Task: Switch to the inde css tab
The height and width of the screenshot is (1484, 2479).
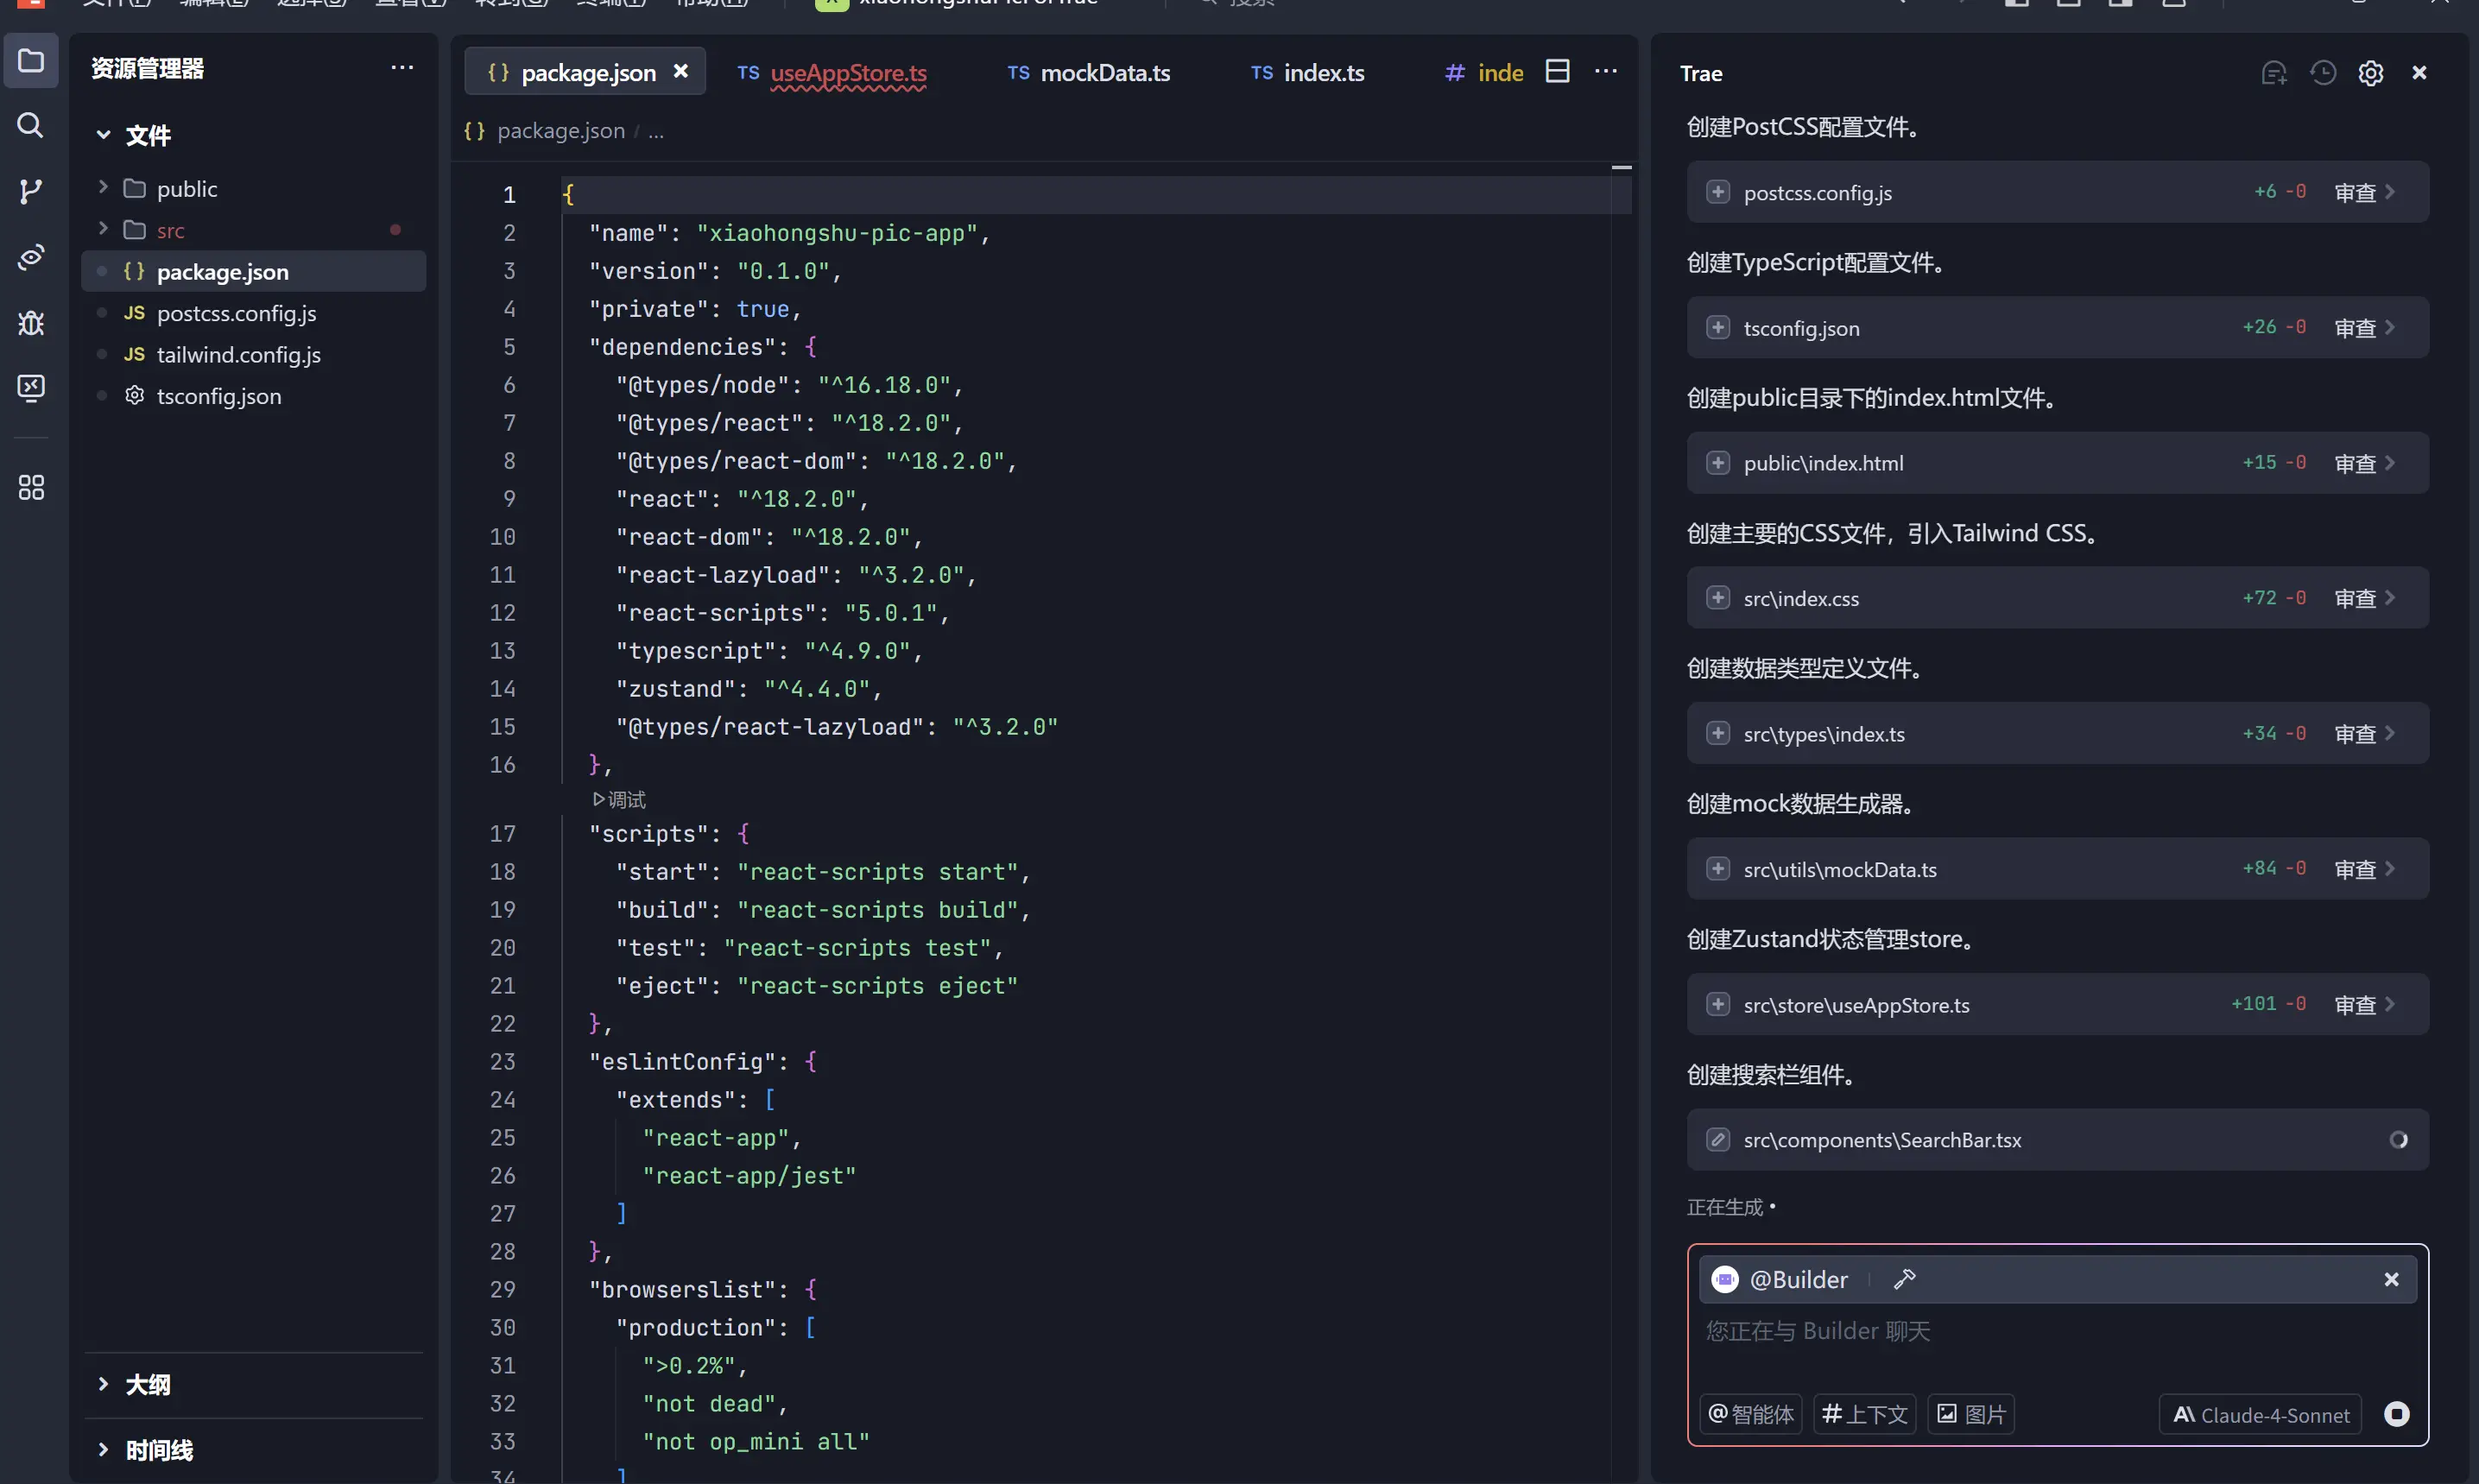Action: [1485, 73]
